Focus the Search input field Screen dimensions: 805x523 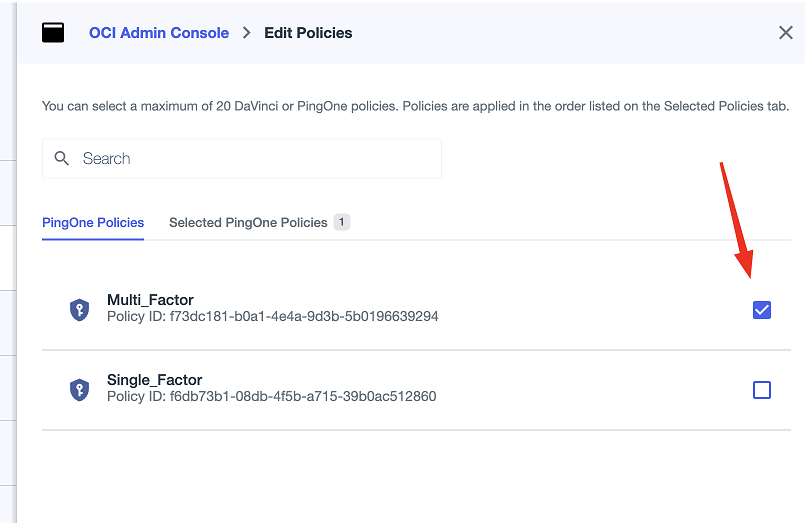tap(242, 159)
